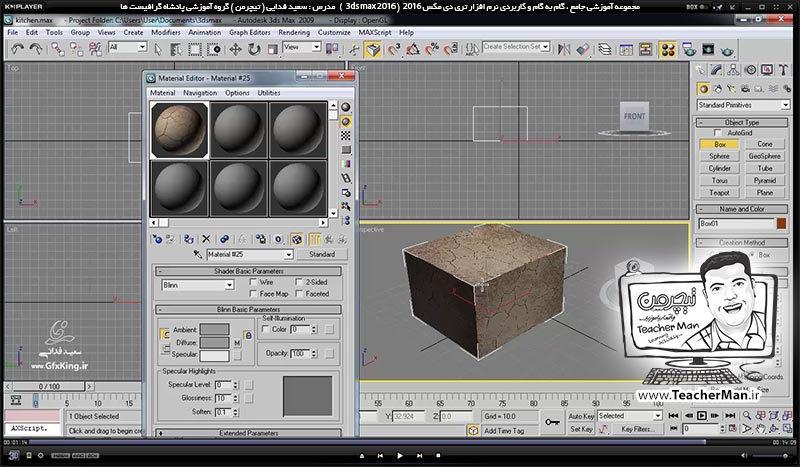Enable the 2-Sided checkbox
This screenshot has height=467, width=800.
299,282
